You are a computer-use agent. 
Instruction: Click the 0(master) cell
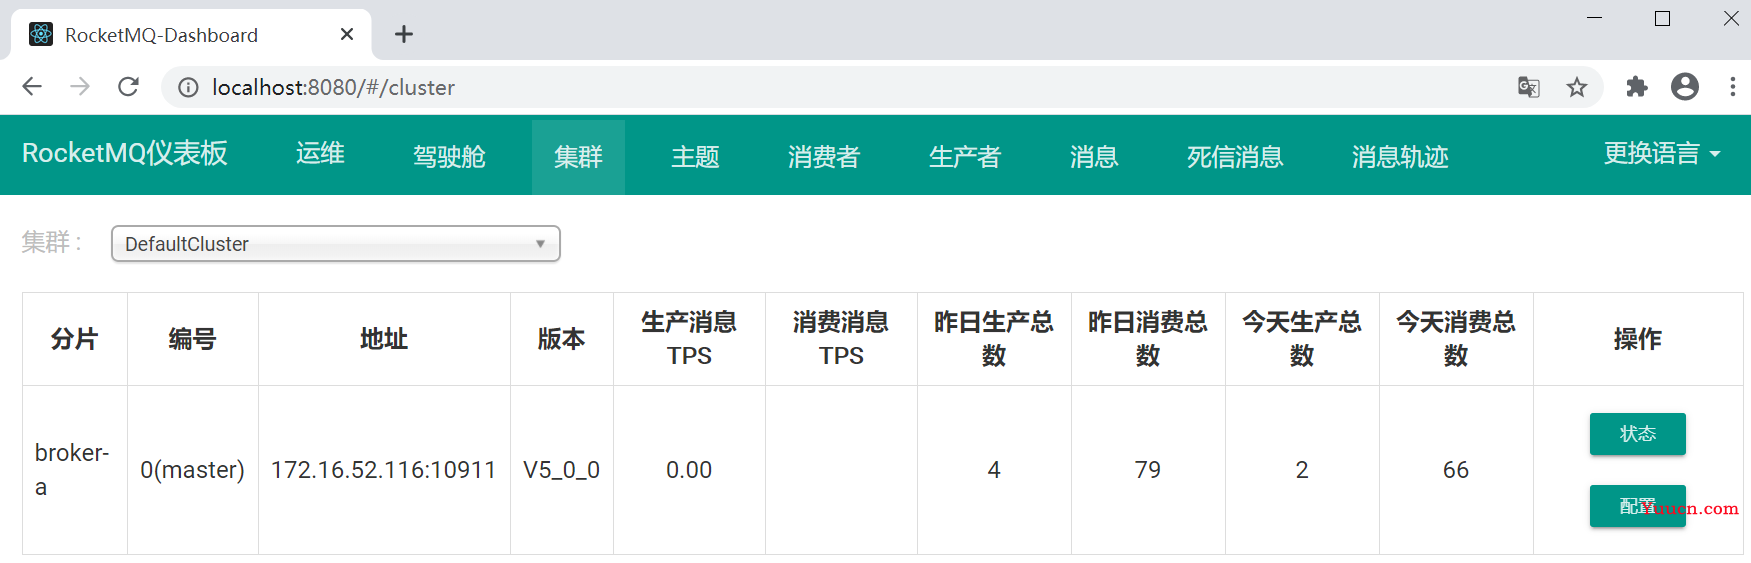click(x=192, y=470)
